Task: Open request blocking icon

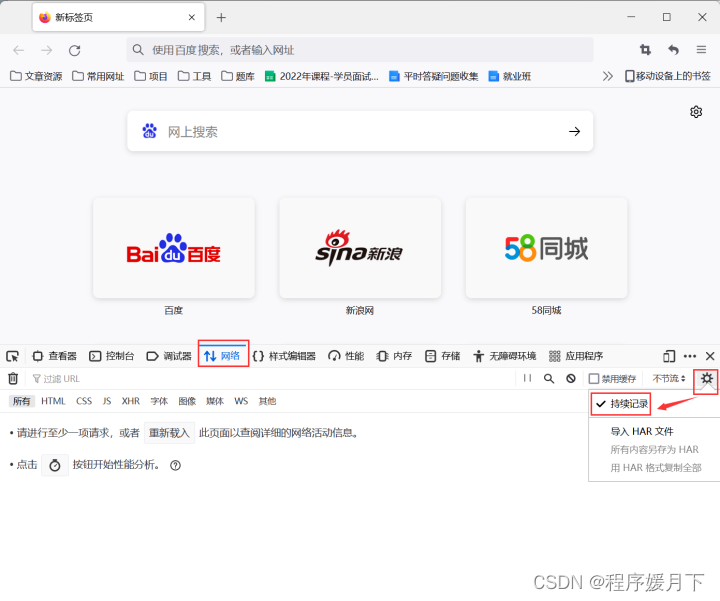Action: point(571,378)
